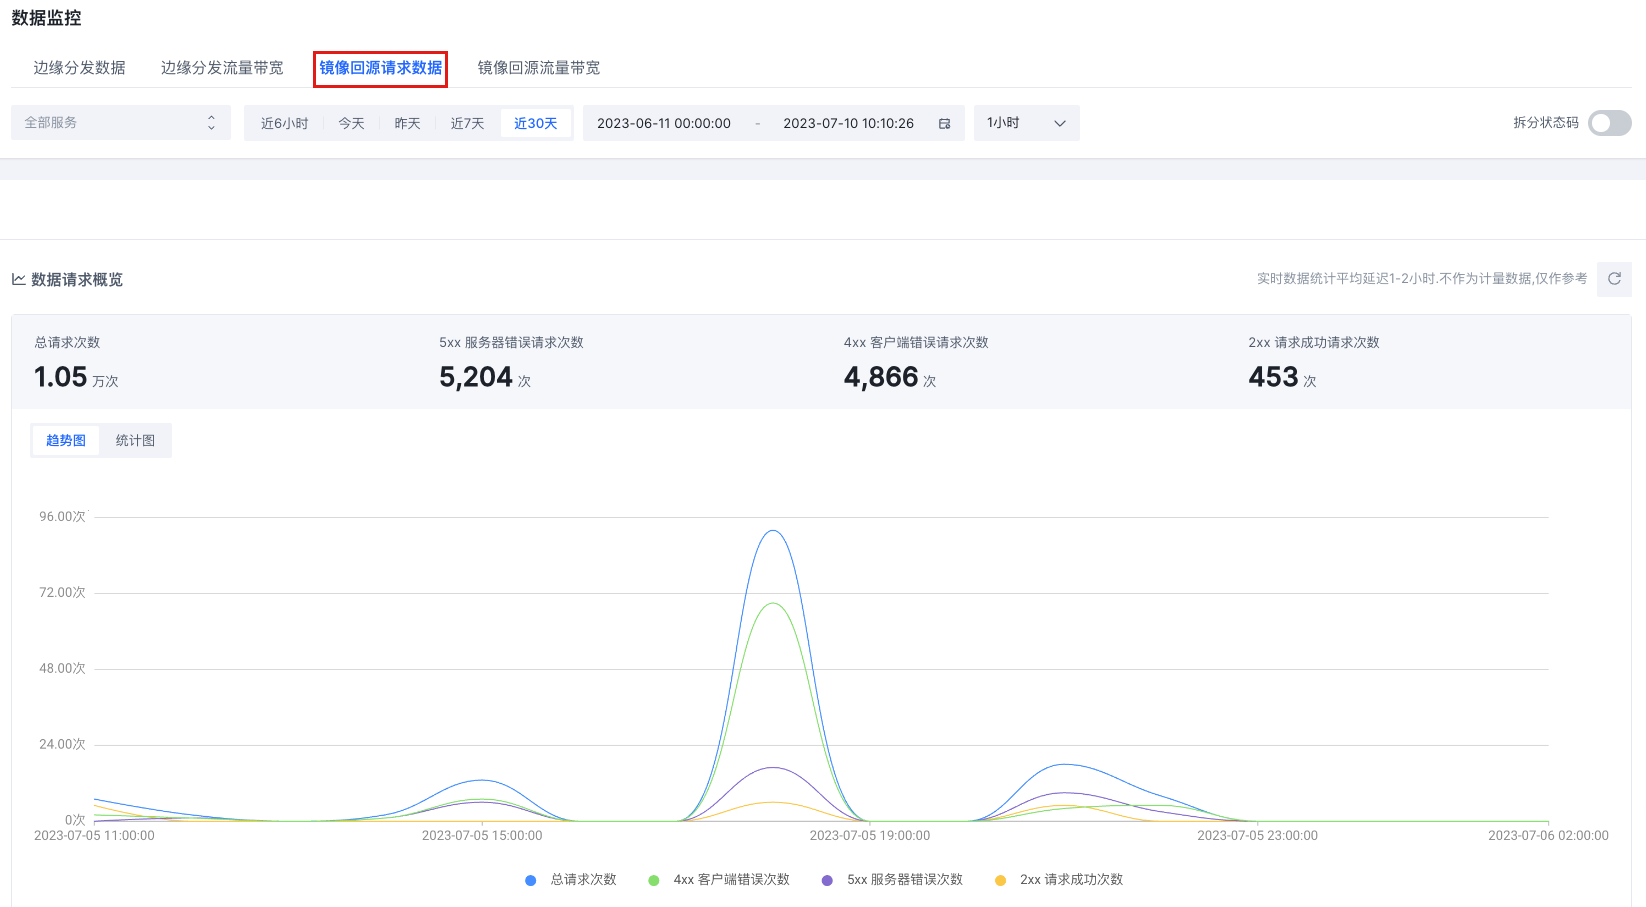Click the 2023-07-05 23:00:00 axis label
Image resolution: width=1646 pixels, height=907 pixels.
click(1257, 835)
